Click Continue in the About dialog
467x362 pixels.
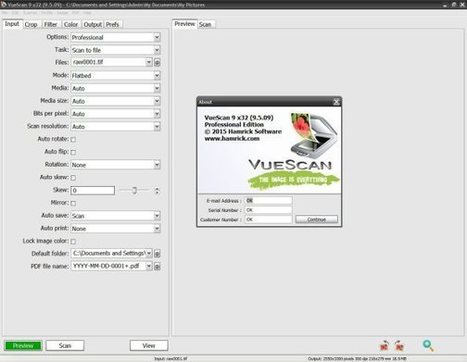[x=316, y=219]
